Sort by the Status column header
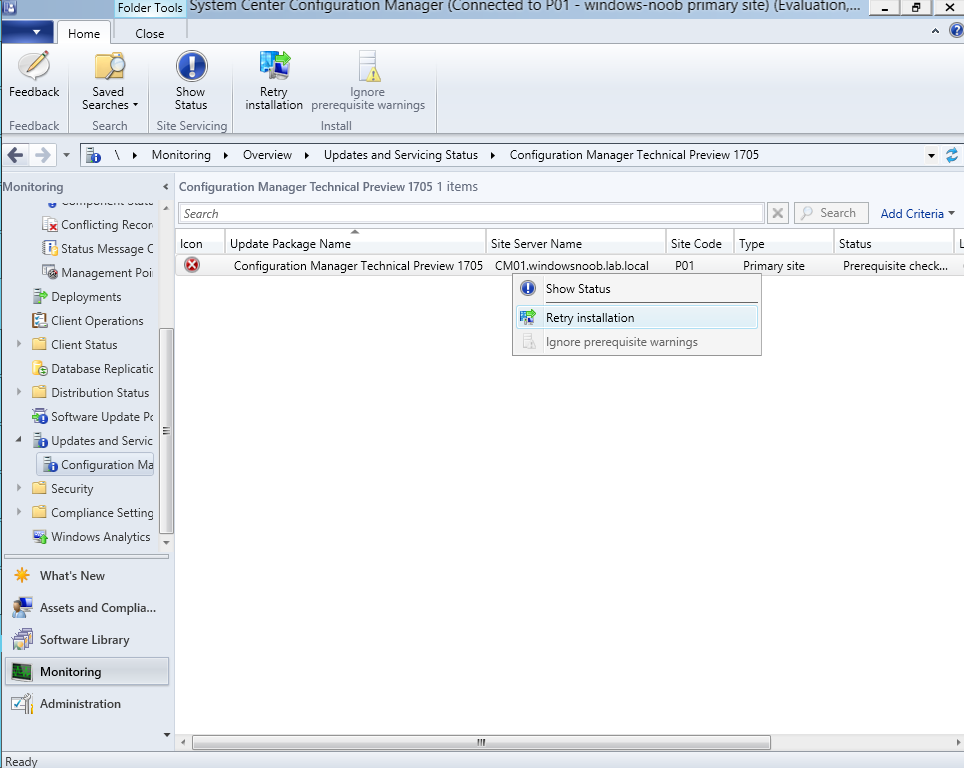964x768 pixels. point(893,243)
